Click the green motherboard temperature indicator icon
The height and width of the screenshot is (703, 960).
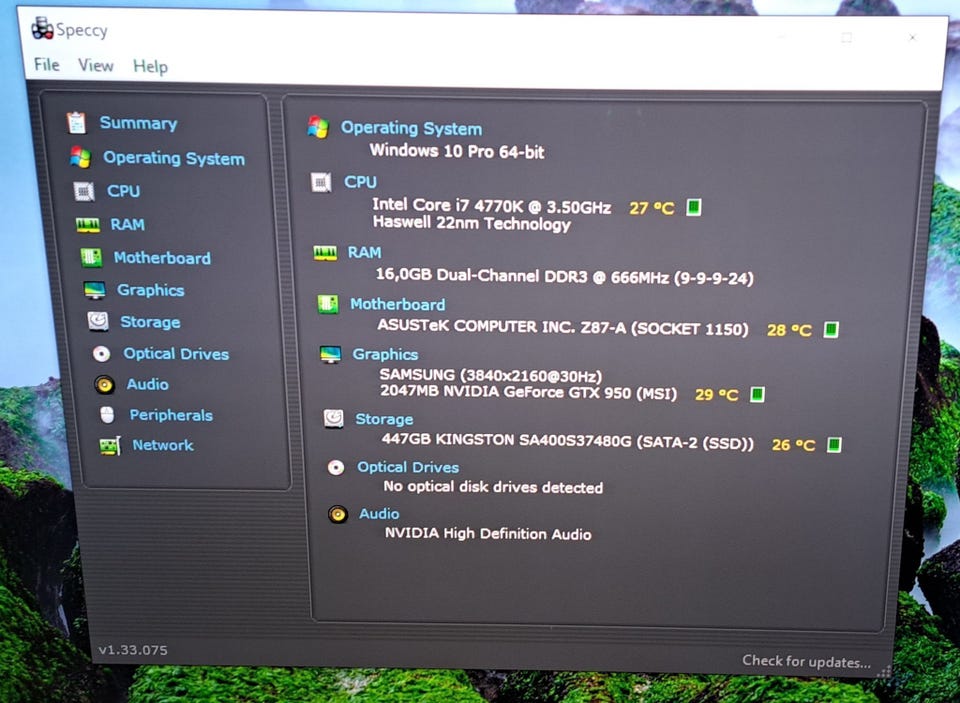point(831,329)
